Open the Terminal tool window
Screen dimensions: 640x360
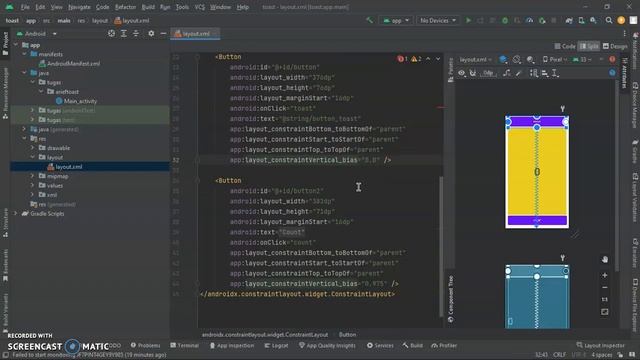[x=184, y=345]
